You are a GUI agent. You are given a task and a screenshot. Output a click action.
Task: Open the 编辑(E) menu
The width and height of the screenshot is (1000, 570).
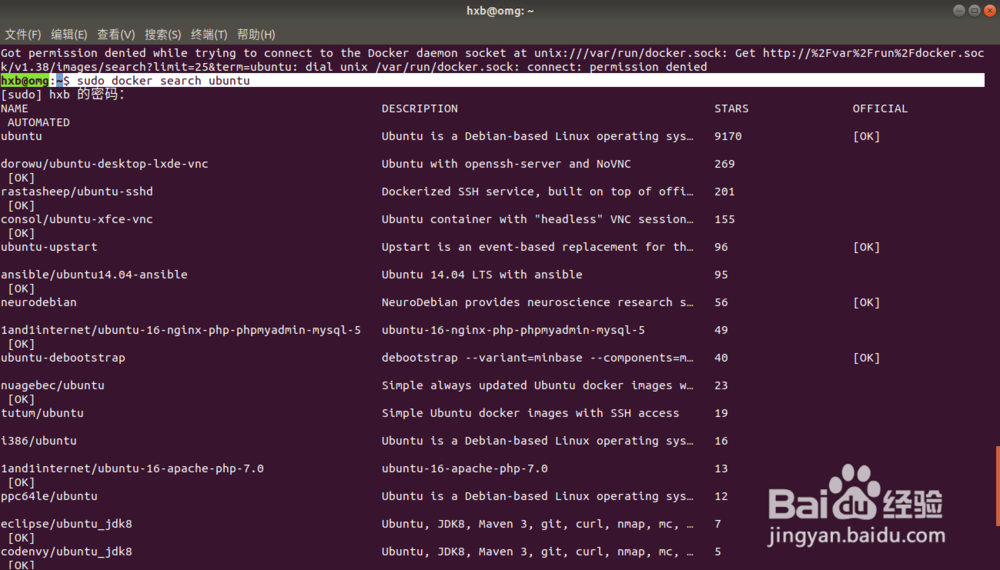coord(69,34)
